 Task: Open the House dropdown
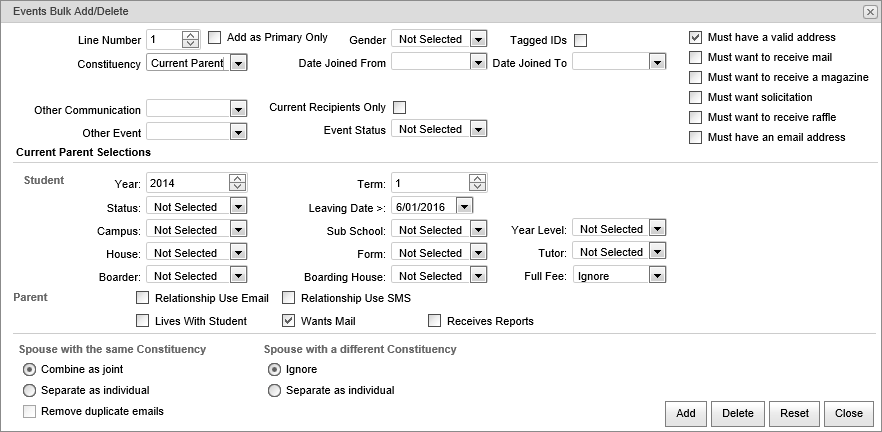click(238, 253)
